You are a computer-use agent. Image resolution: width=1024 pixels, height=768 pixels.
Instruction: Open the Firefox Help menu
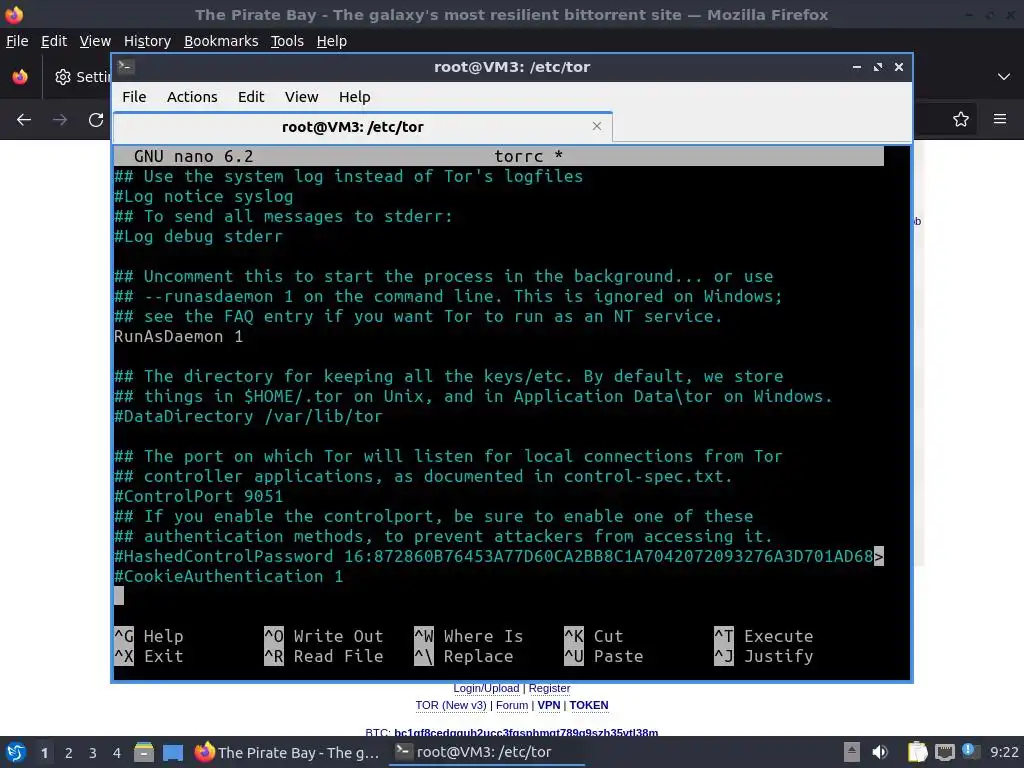click(332, 41)
